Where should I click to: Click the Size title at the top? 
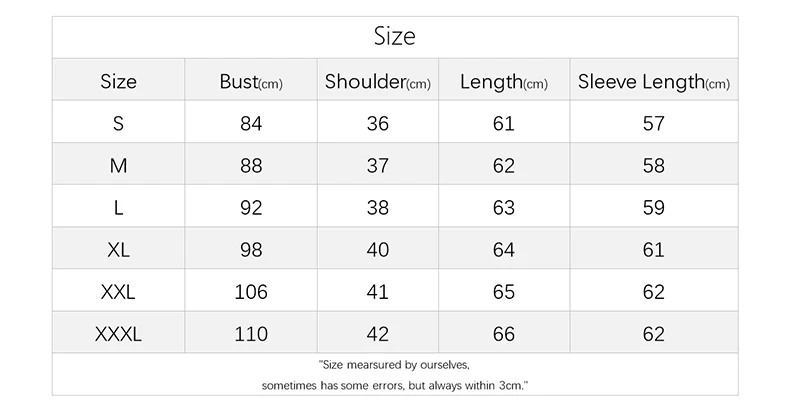(x=394, y=36)
